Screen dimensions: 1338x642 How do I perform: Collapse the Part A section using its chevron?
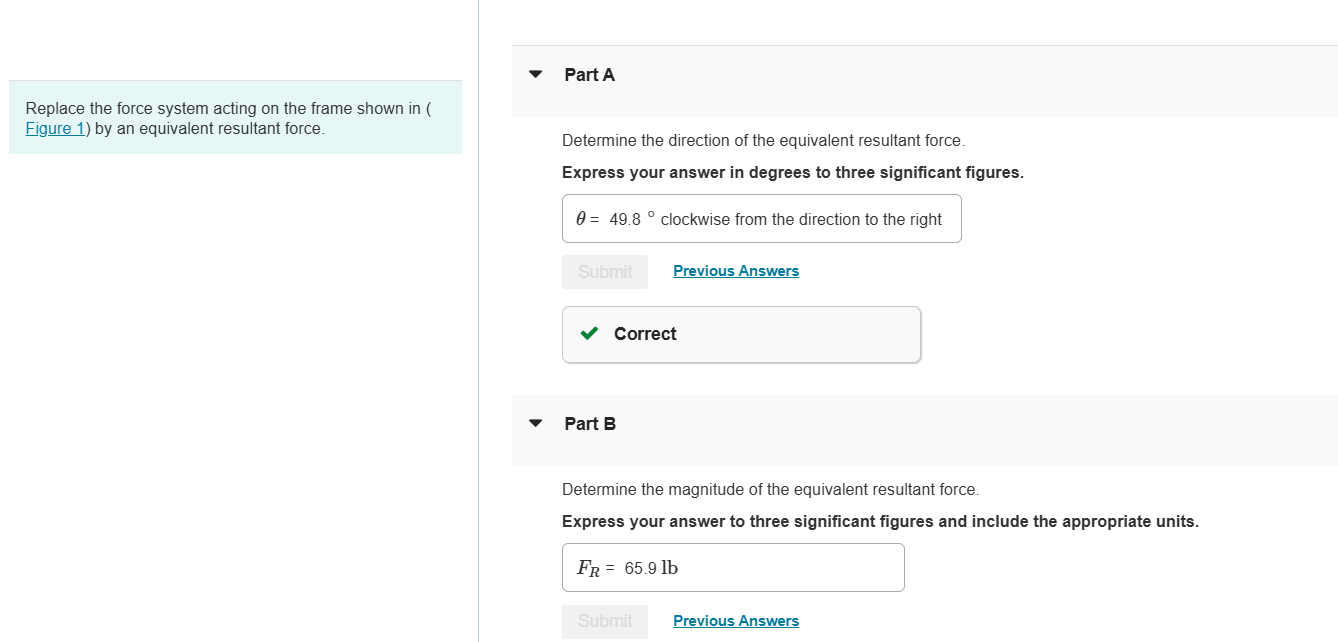pyautogui.click(x=535, y=74)
